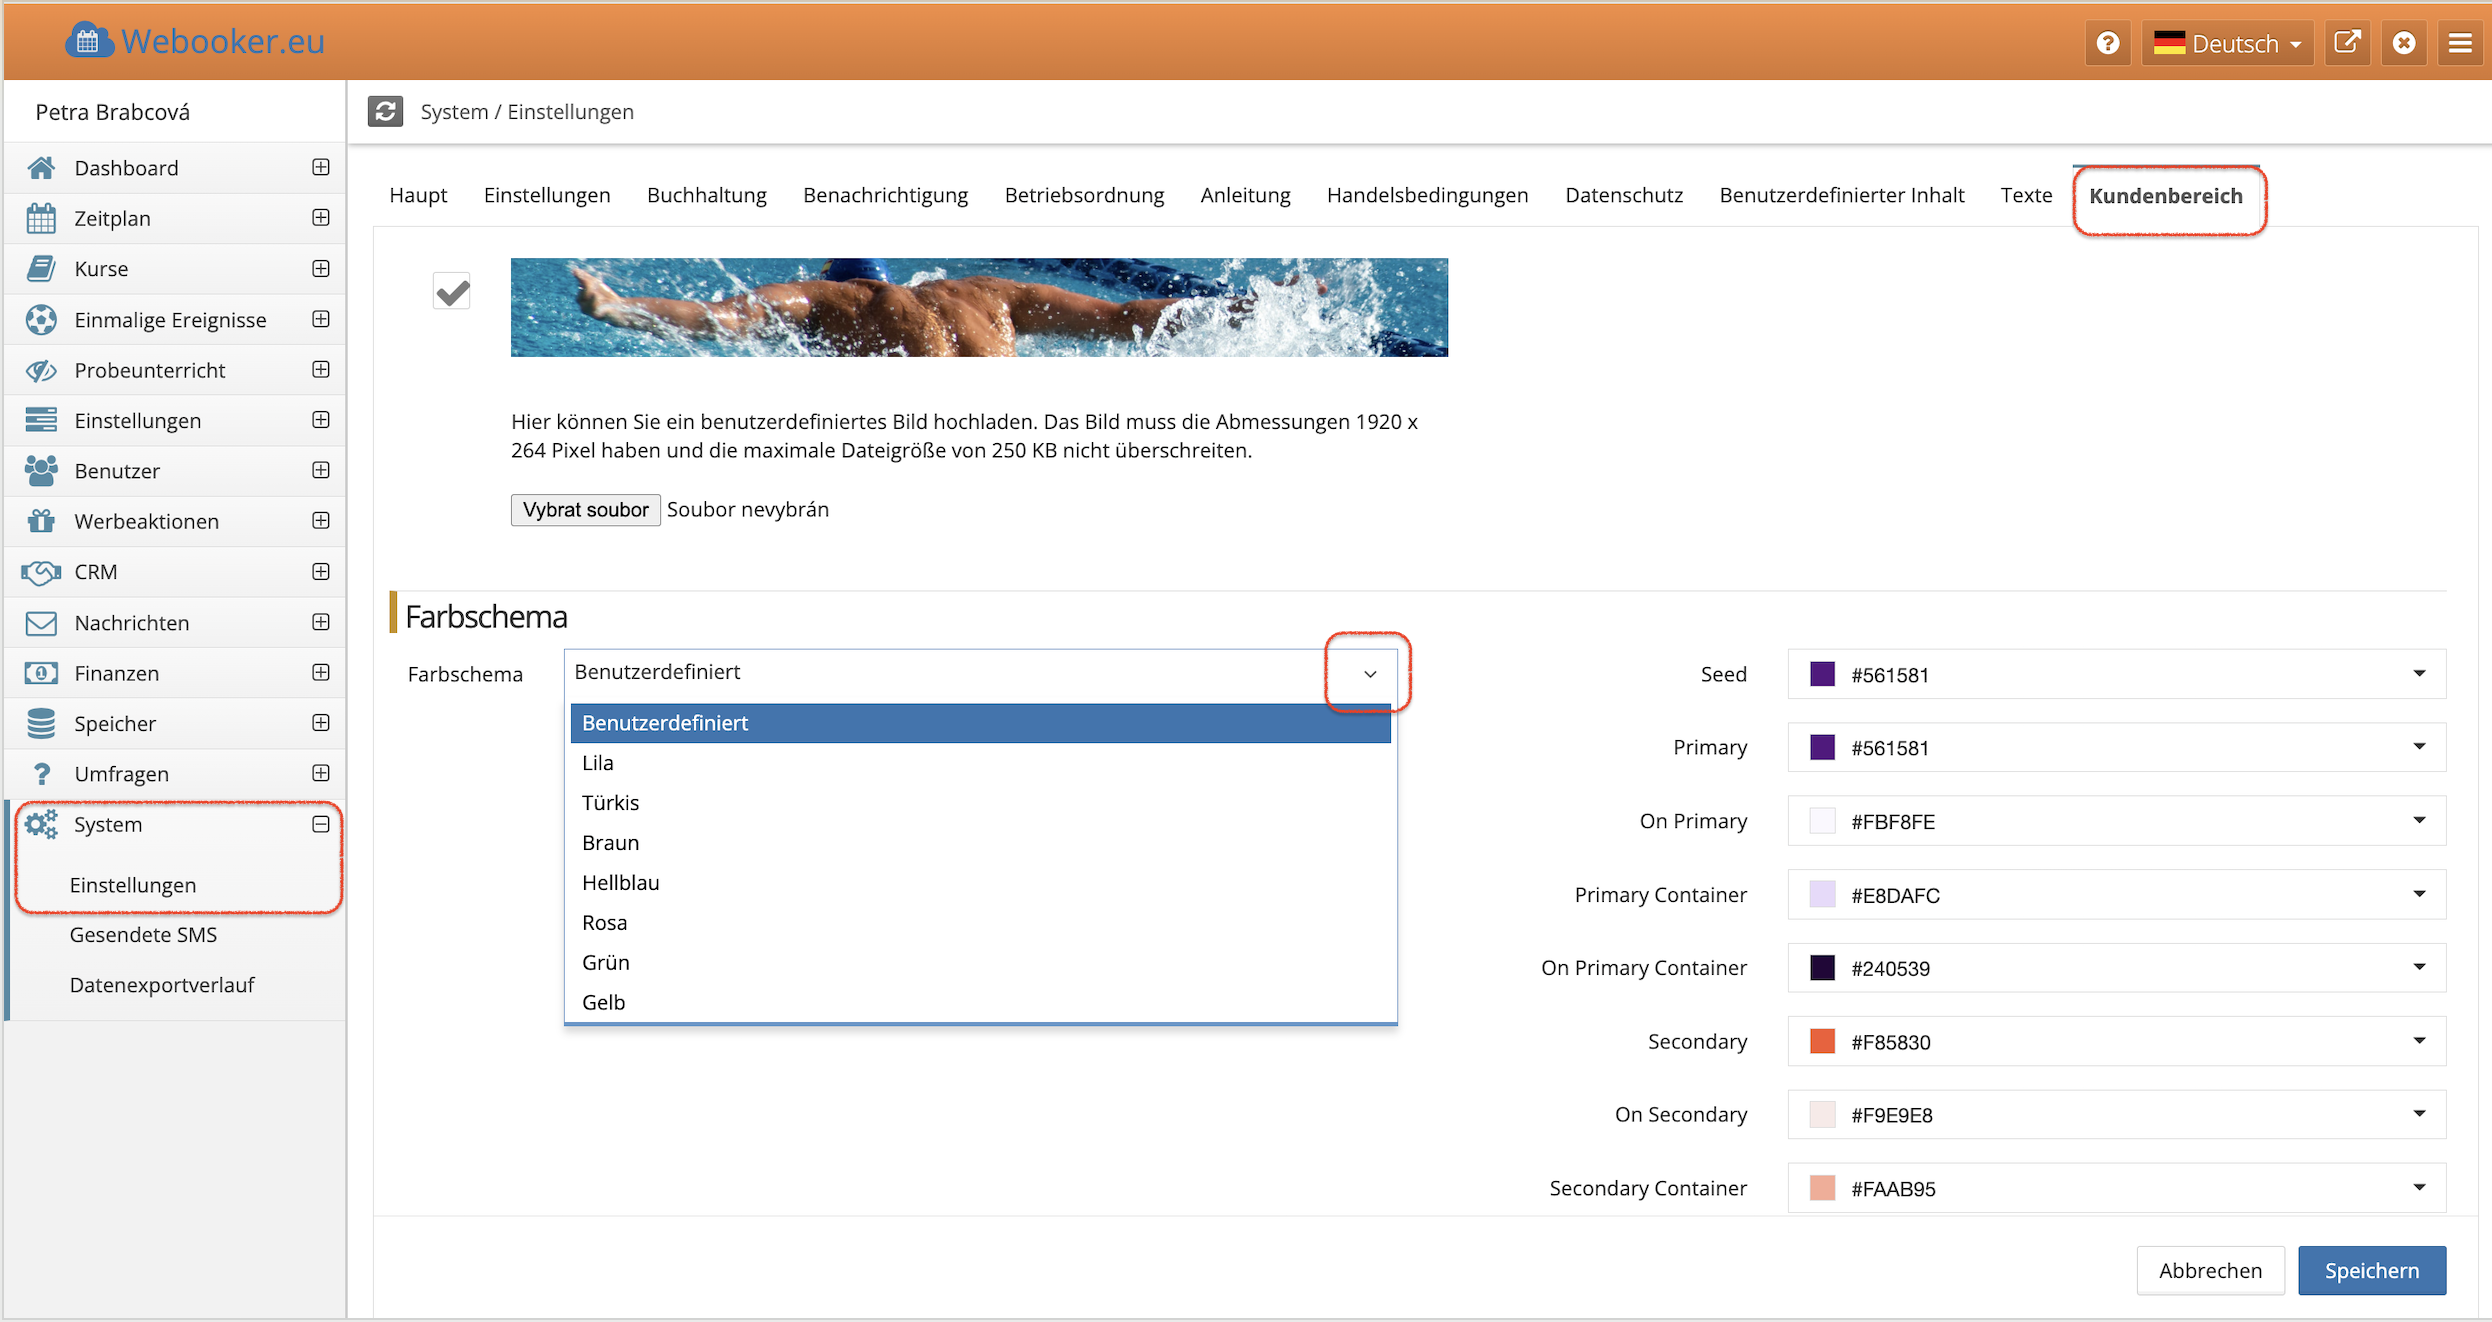Image resolution: width=2492 pixels, height=1322 pixels.
Task: Click the Werbeaktionen gift icon
Action: (41, 521)
